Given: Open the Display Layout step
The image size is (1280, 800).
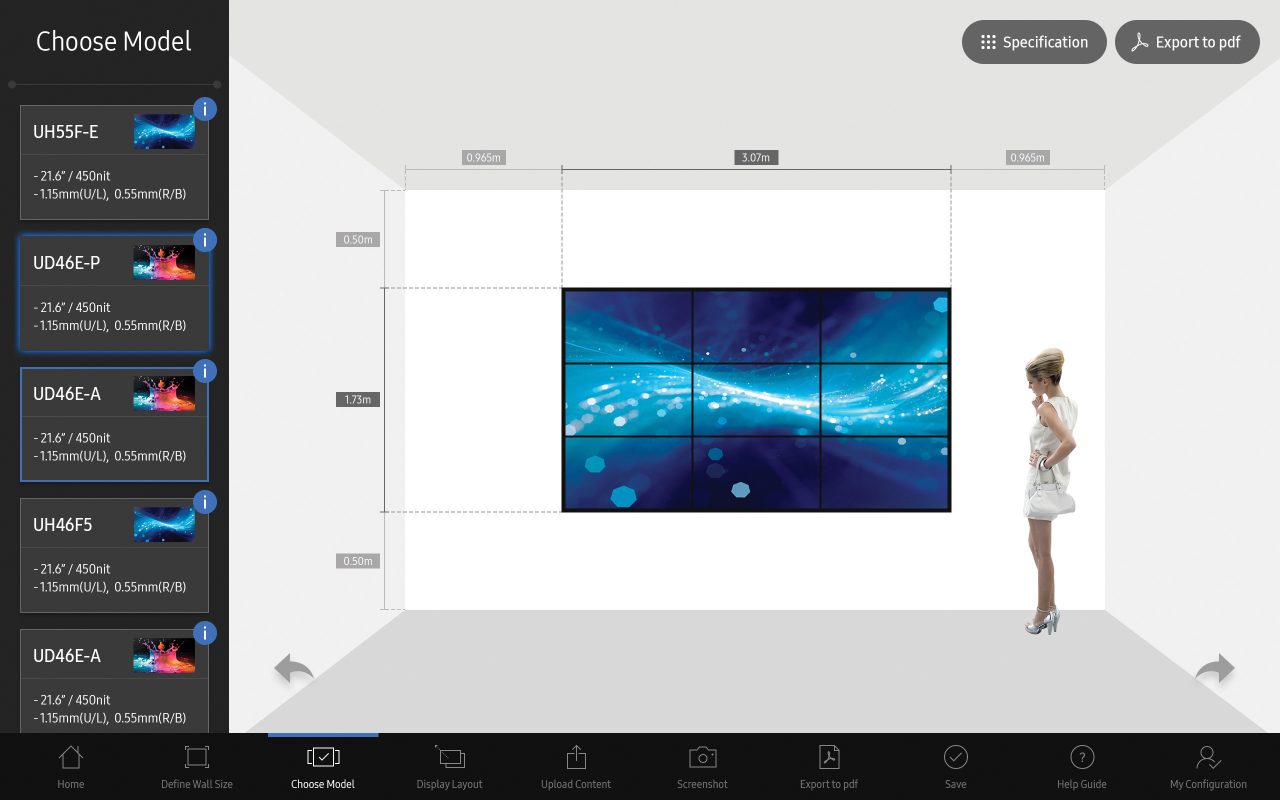Looking at the screenshot, I should 449,766.
